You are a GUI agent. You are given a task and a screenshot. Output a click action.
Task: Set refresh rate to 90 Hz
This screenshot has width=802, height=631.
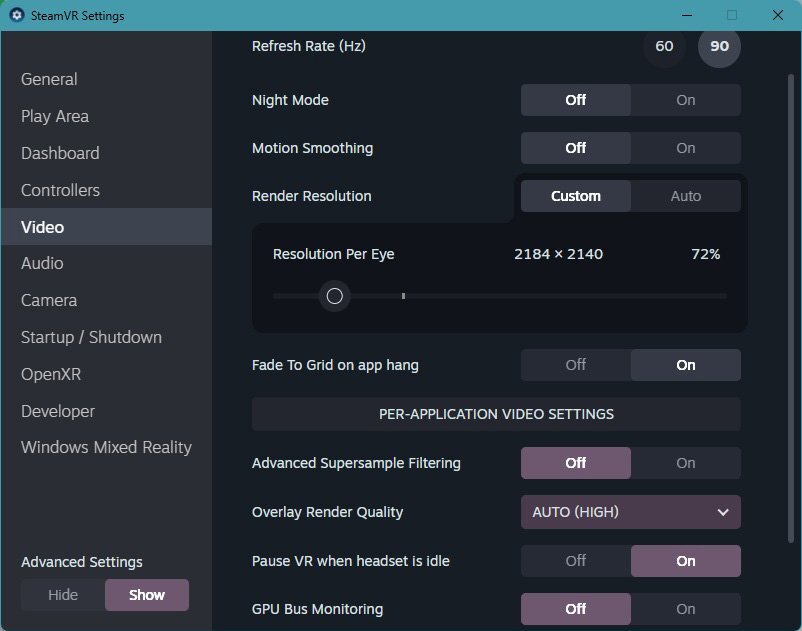[719, 47]
